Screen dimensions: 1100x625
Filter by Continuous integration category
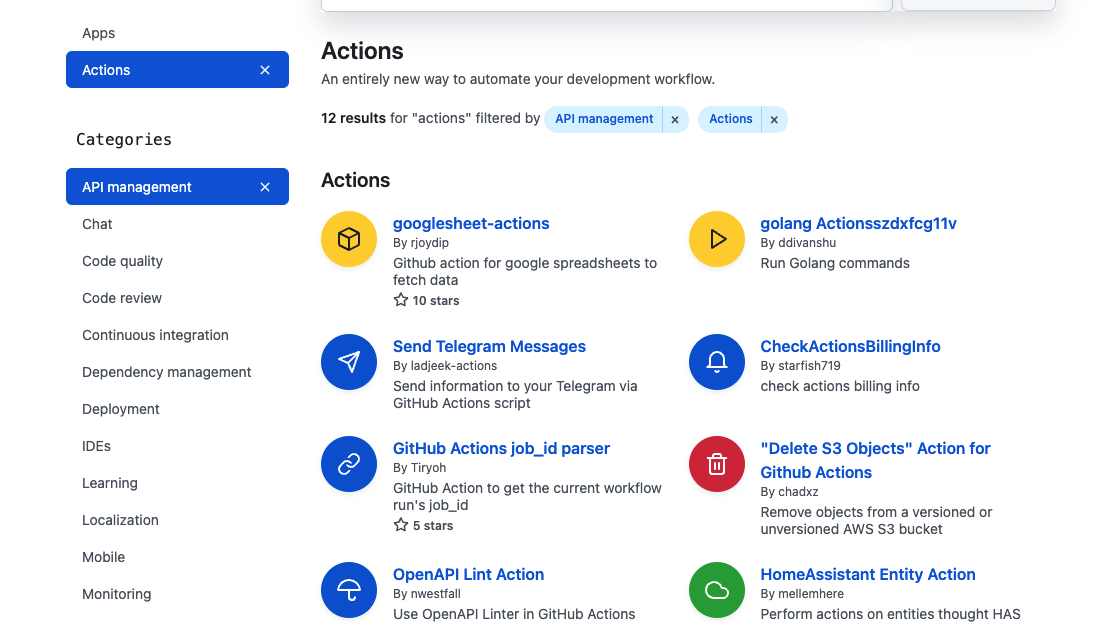click(155, 335)
